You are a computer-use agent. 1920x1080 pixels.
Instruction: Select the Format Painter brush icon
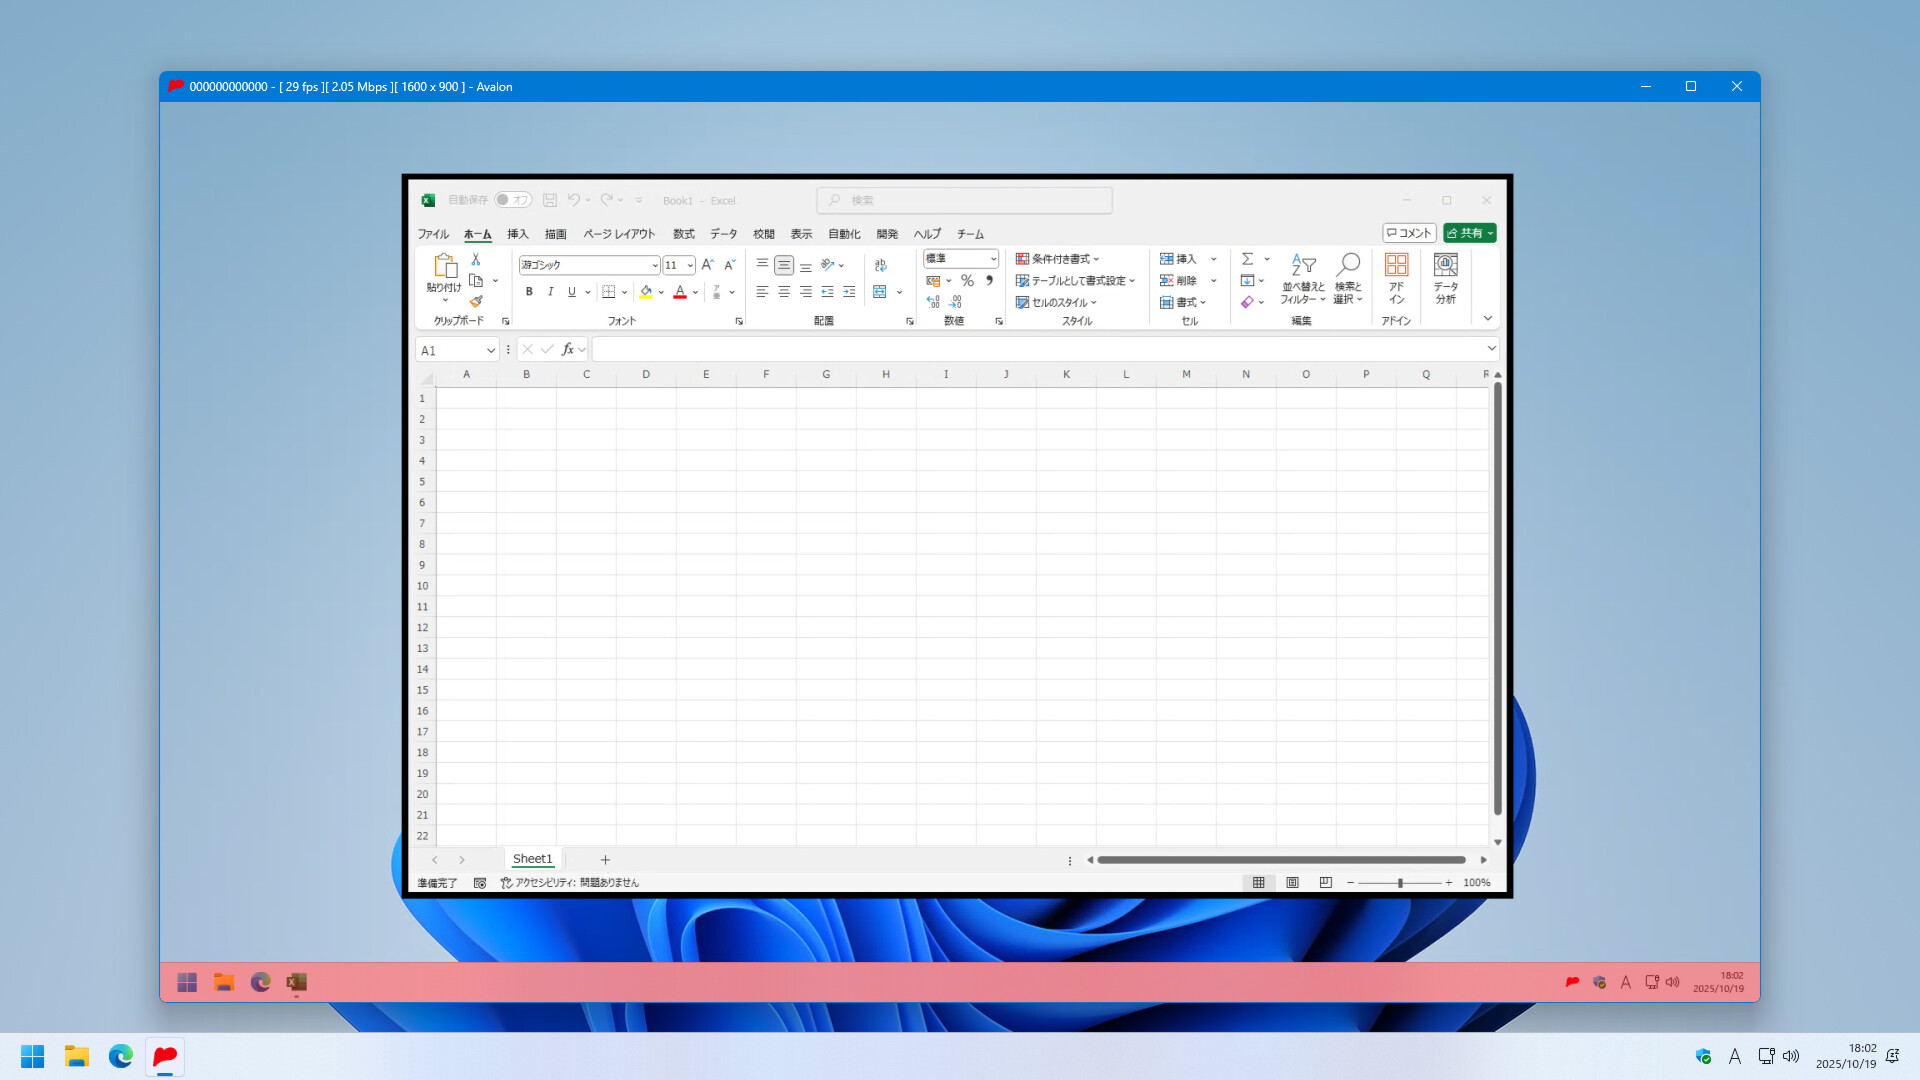(x=476, y=301)
